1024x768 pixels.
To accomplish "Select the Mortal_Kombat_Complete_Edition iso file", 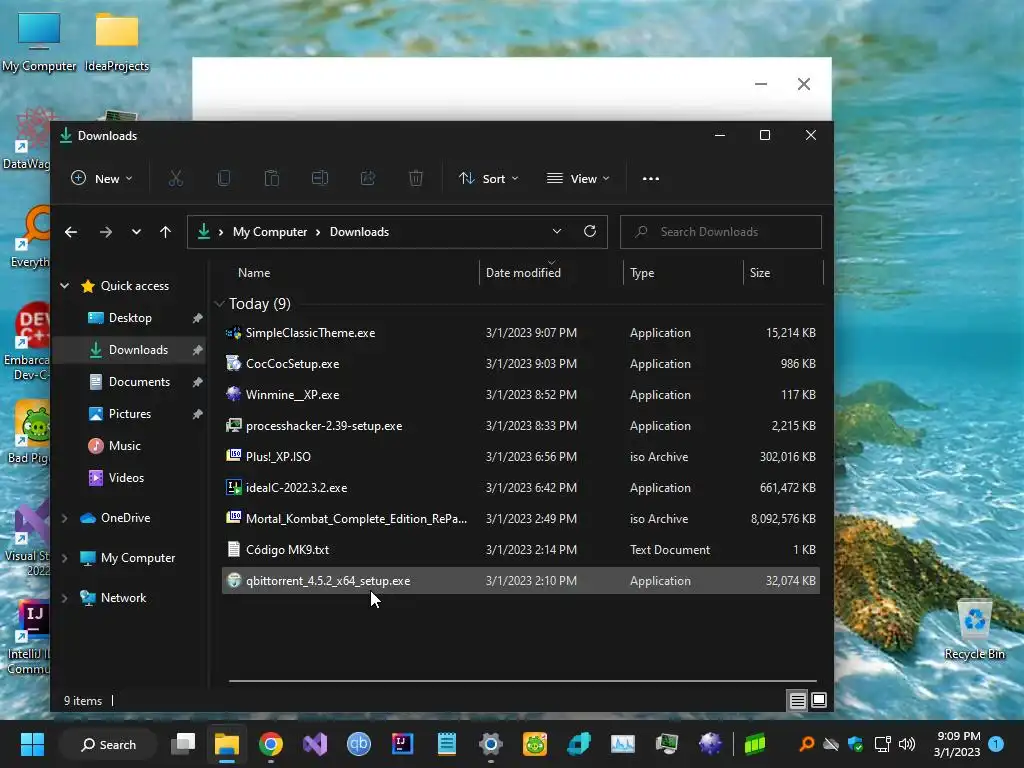I will [520, 519].
